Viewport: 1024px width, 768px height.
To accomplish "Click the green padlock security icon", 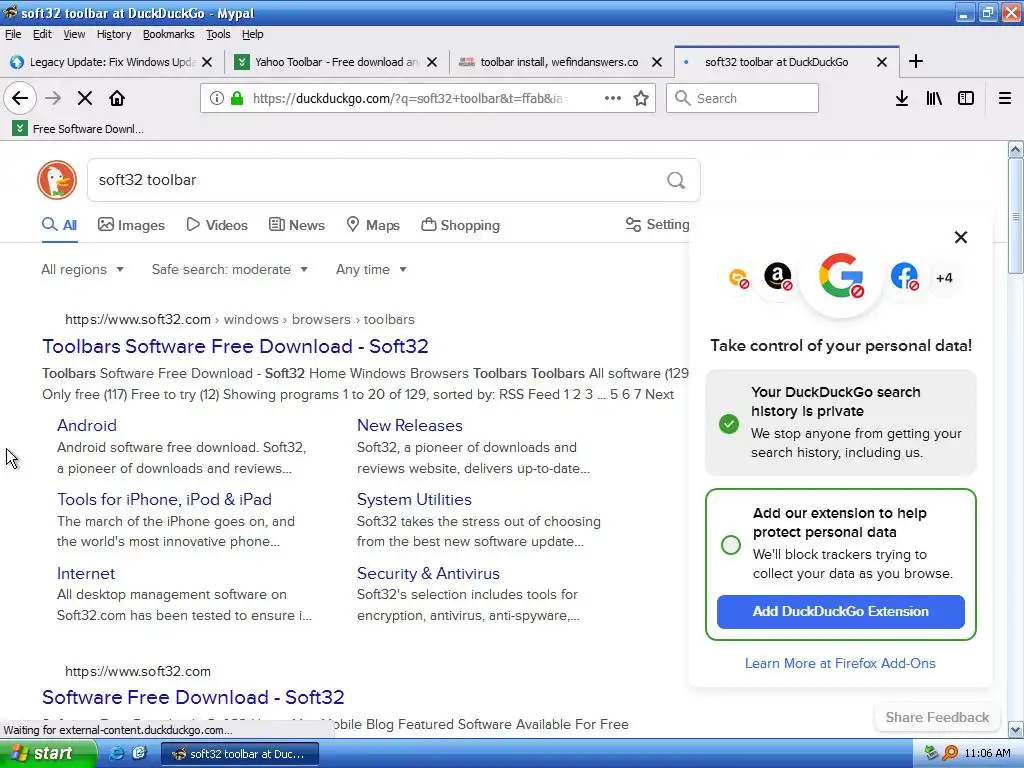I will 237,98.
